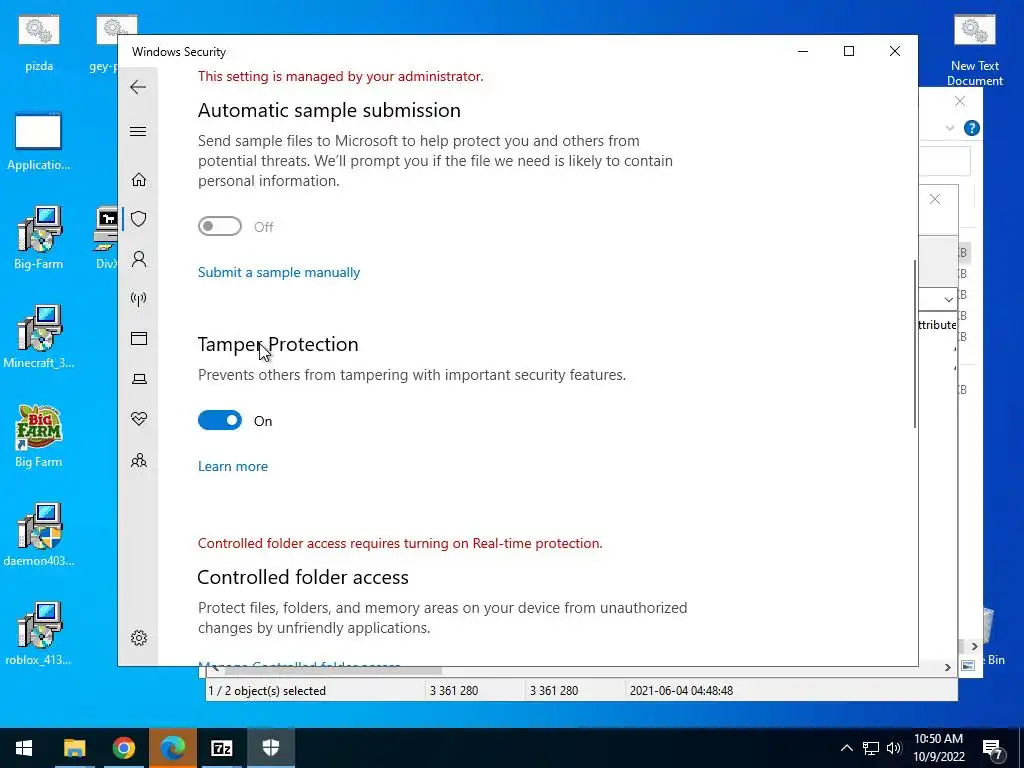The width and height of the screenshot is (1024, 768).
Task: Open Family options people icon
Action: click(138, 460)
